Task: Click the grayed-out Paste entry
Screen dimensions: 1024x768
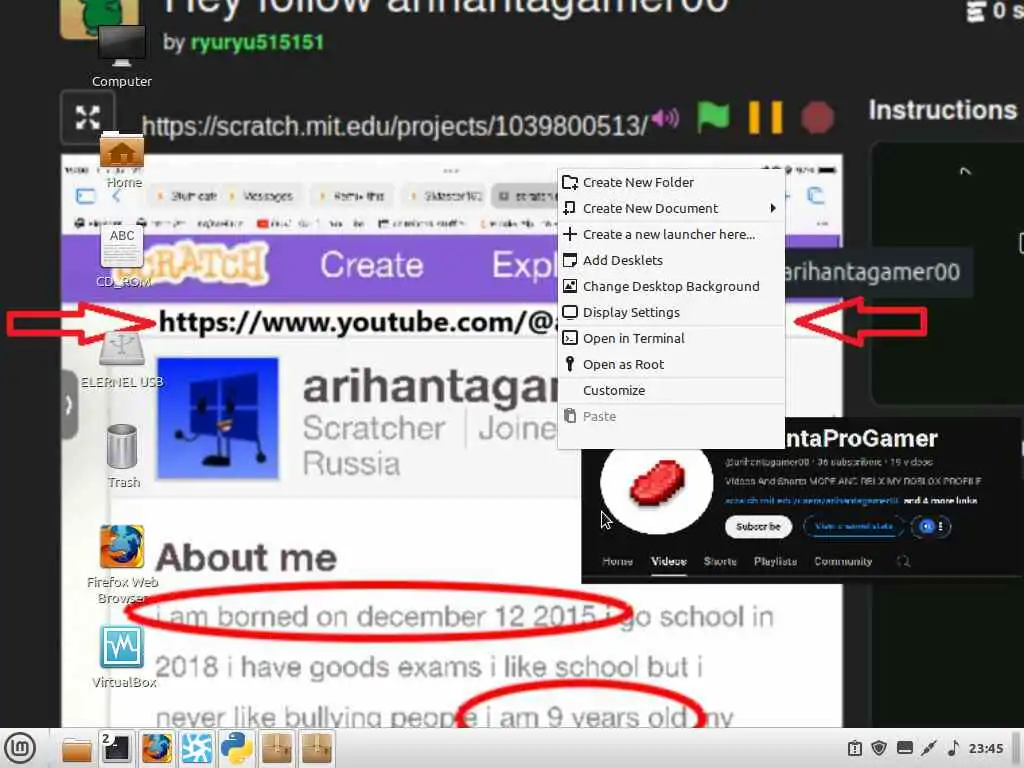Action: [x=671, y=417]
